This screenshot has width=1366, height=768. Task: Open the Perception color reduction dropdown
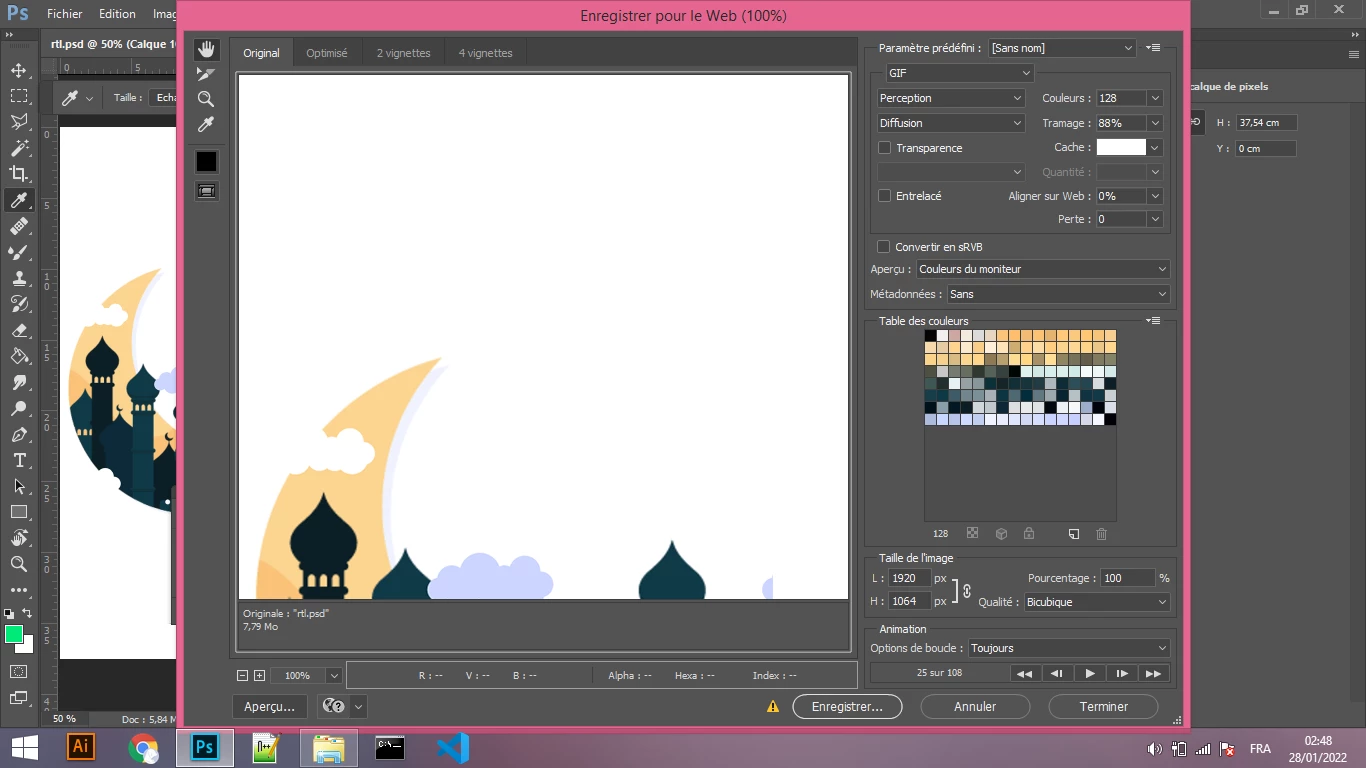[x=951, y=98]
